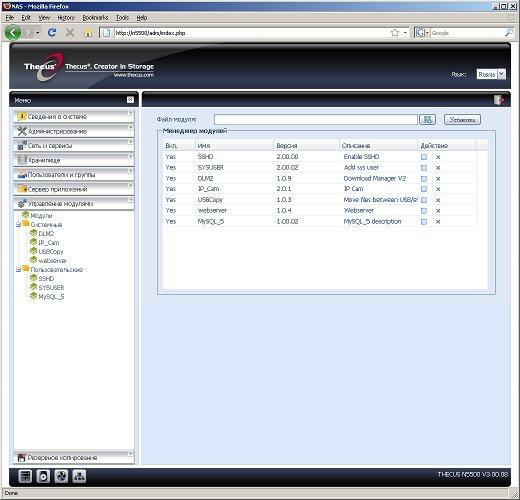Viewport: 520px width, 500px height.
Task: Reload the page with the refresh icon
Action: pyautogui.click(x=52, y=33)
